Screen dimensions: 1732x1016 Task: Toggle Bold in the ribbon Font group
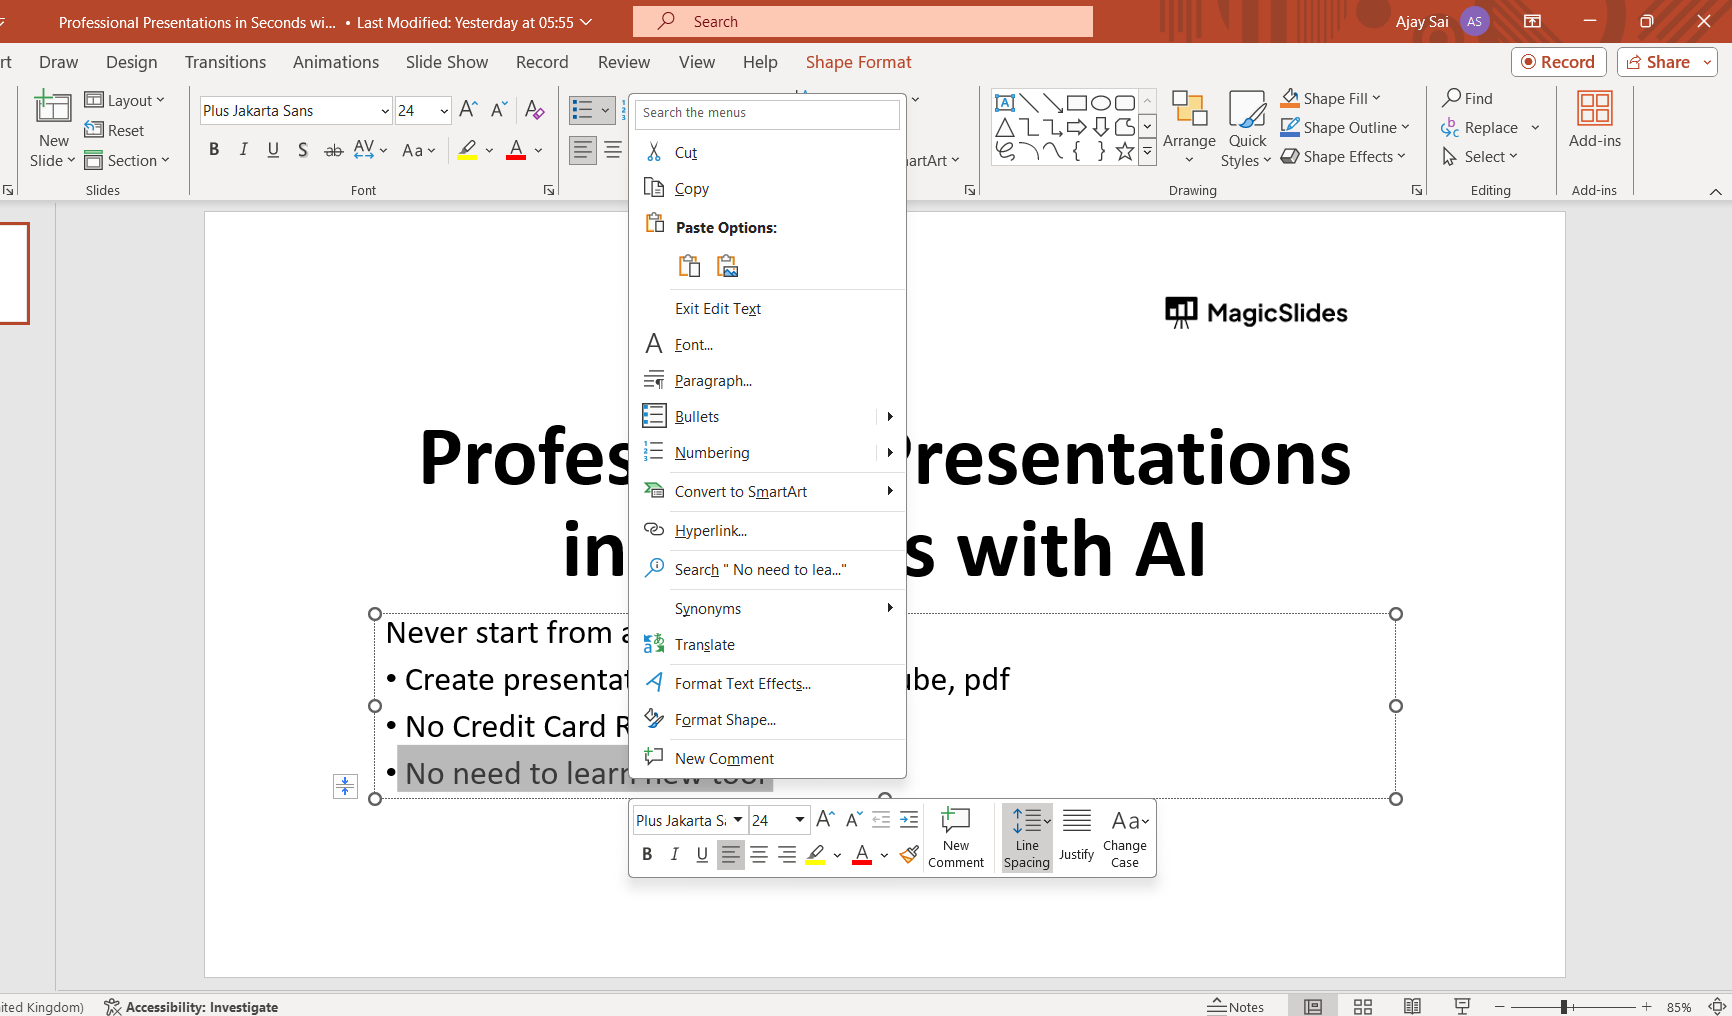pos(214,150)
